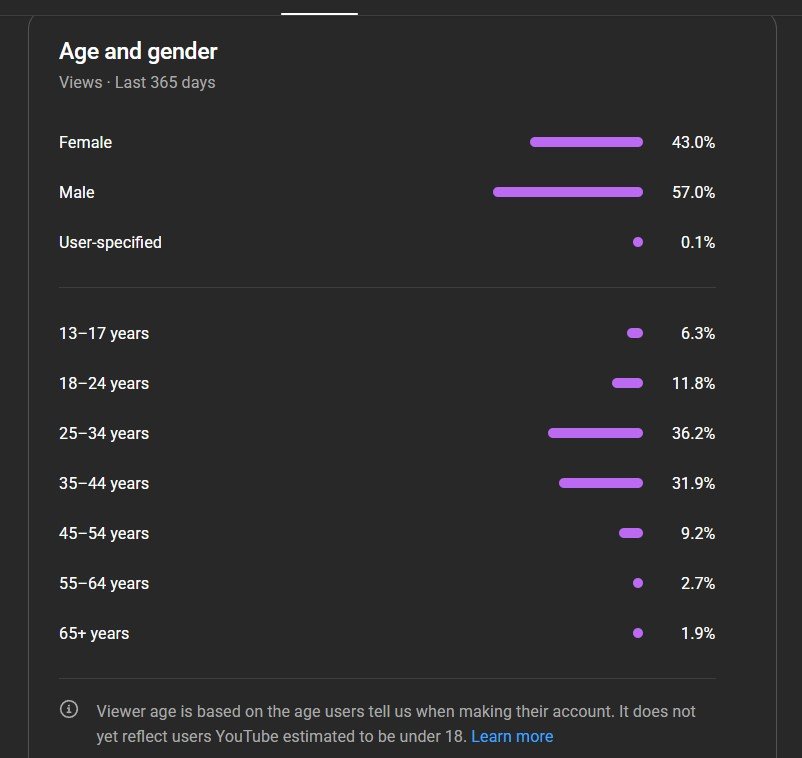Click the 31.9% percentage value
This screenshot has height=758, width=802.
tap(693, 483)
